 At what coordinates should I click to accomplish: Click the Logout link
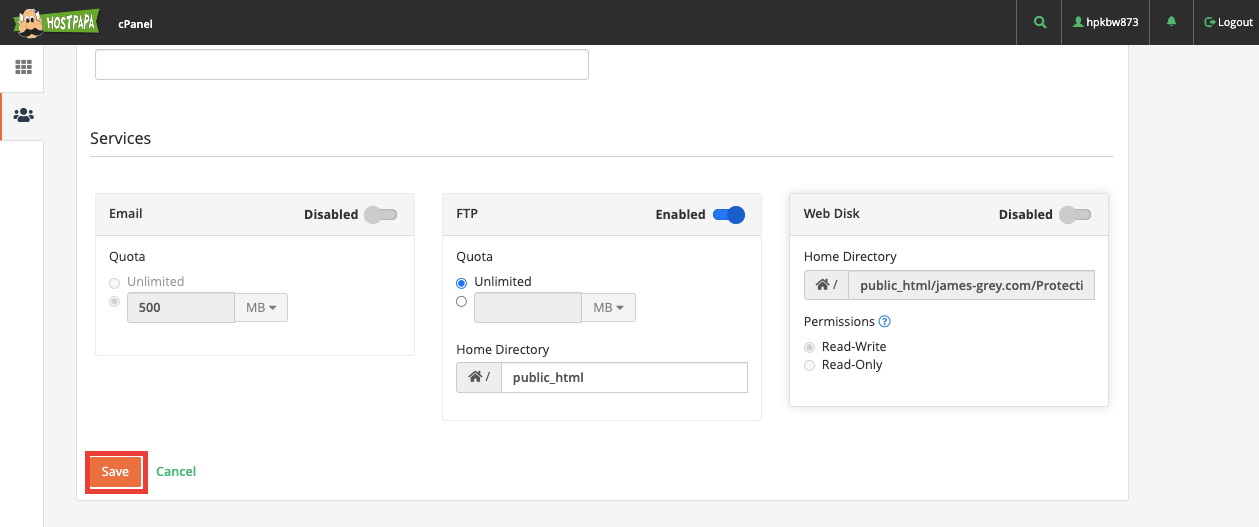(x=1228, y=22)
